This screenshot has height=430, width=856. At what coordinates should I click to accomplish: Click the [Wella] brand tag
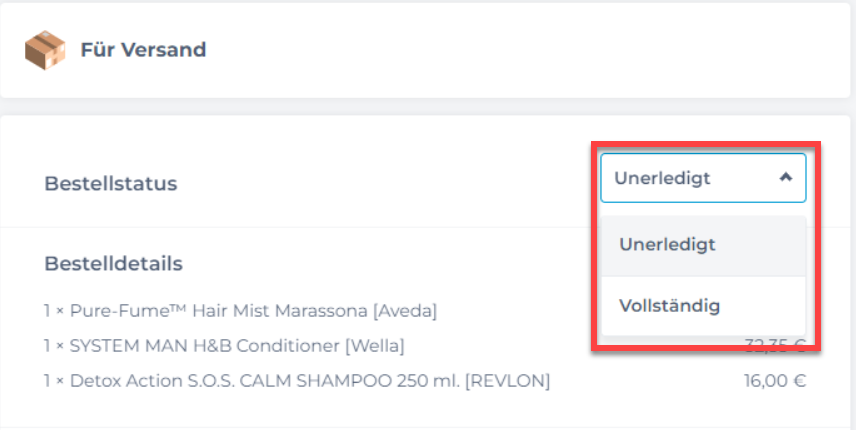(374, 346)
